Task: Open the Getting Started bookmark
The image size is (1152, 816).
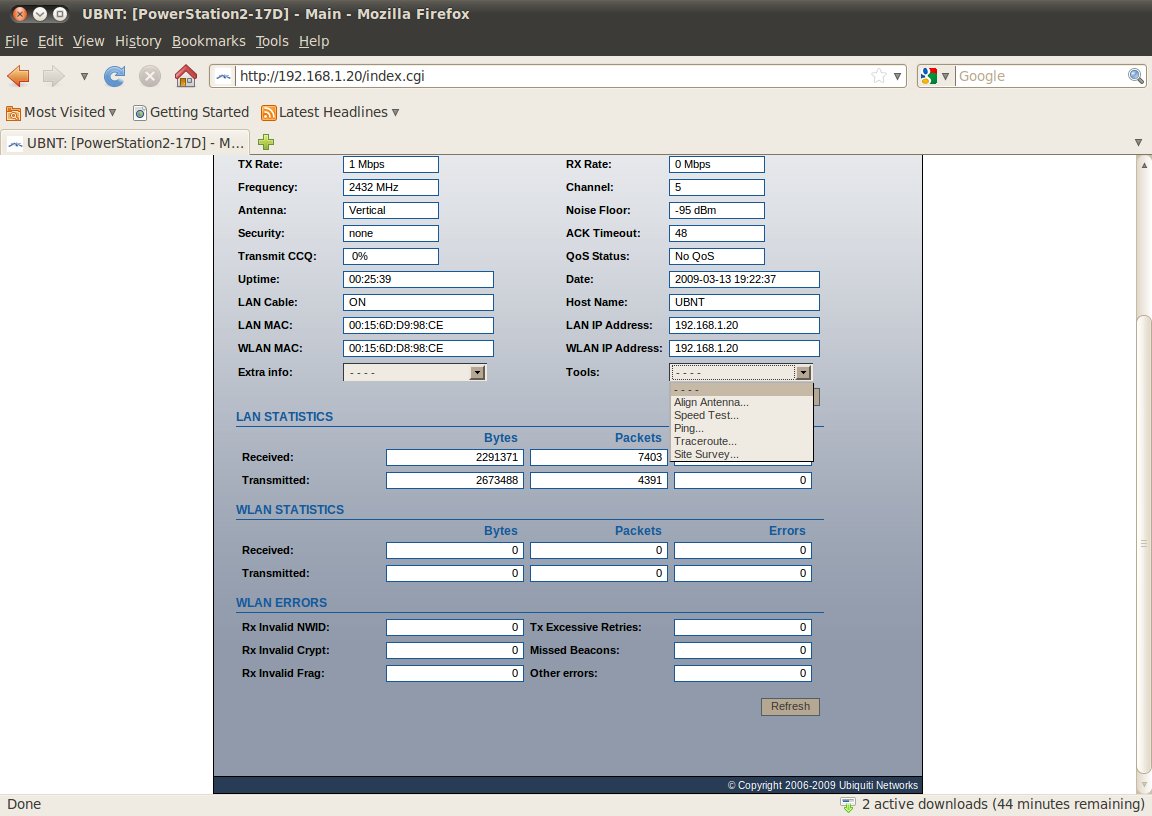Action: [x=191, y=112]
